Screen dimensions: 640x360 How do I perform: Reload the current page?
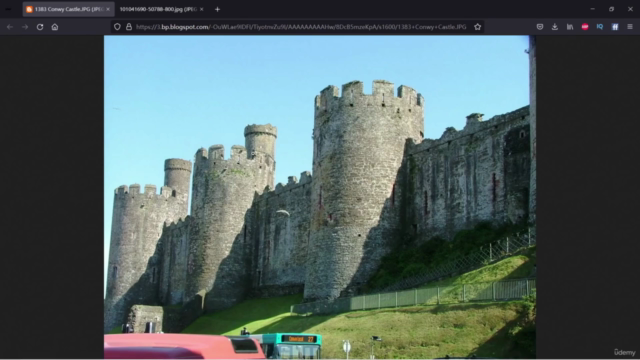point(40,27)
